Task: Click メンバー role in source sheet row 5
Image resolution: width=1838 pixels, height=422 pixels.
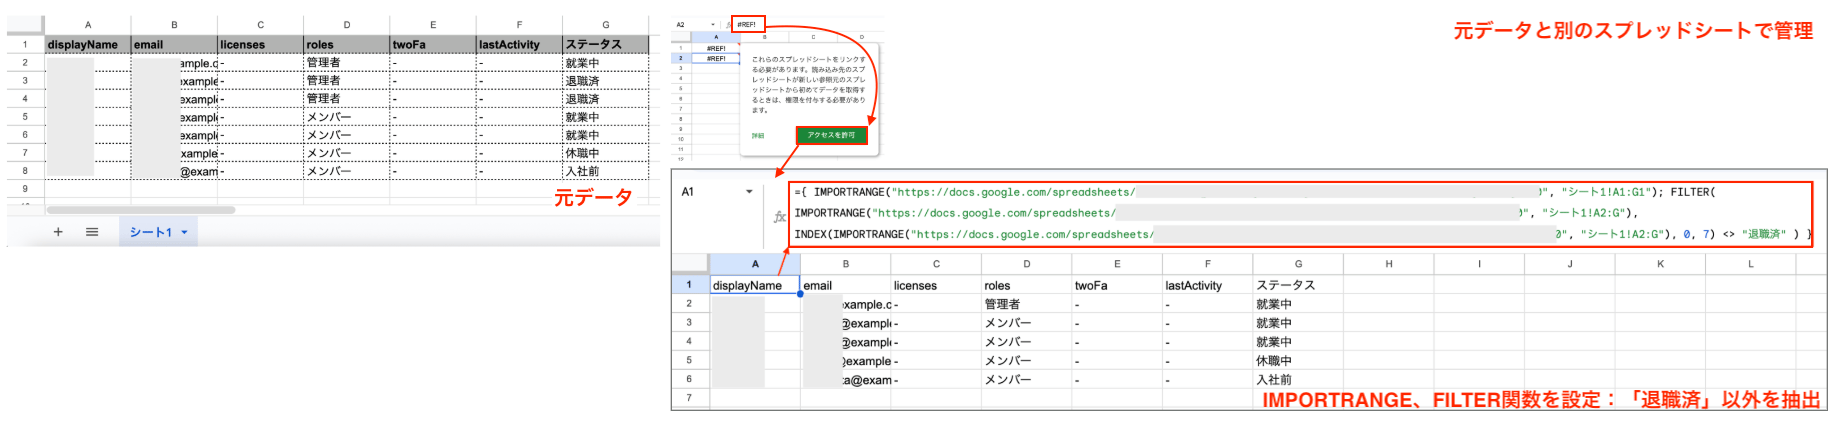Action: coord(347,117)
